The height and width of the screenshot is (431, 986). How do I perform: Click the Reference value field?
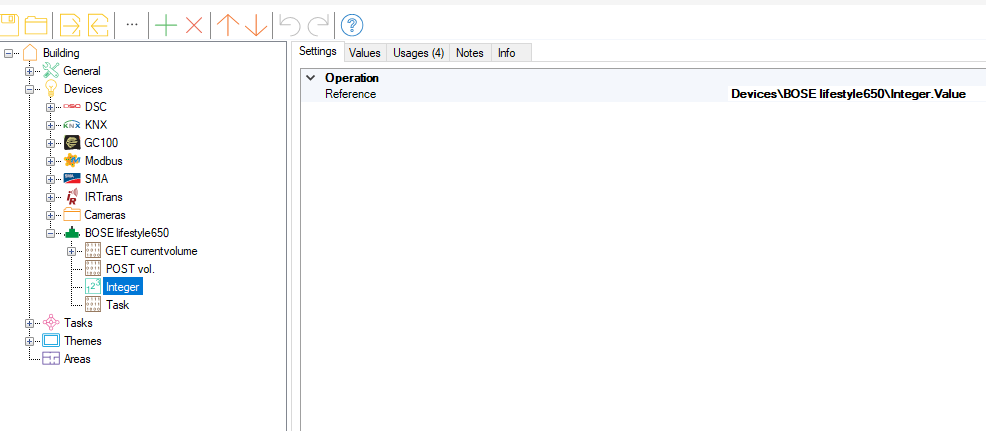(848, 94)
